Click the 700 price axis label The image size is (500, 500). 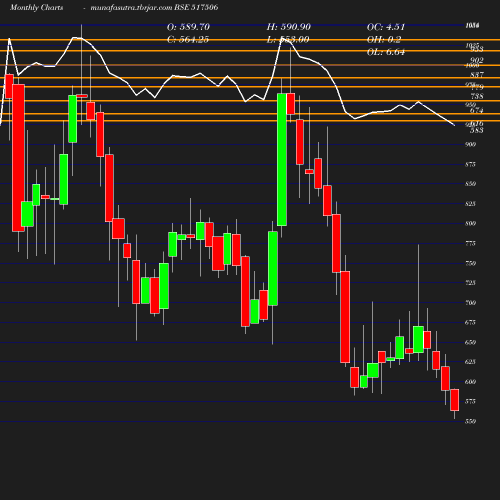point(470,303)
